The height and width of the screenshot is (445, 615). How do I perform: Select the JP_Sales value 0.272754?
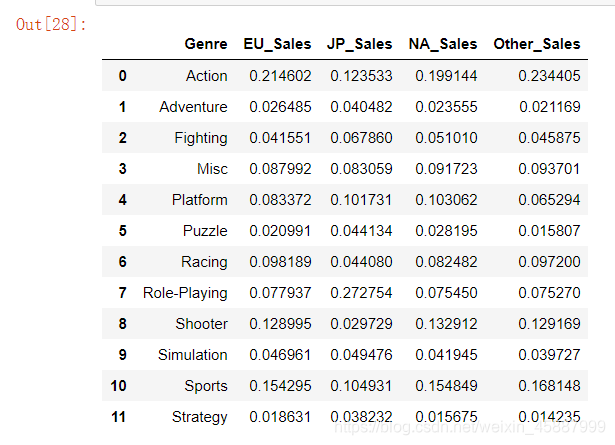(x=359, y=293)
